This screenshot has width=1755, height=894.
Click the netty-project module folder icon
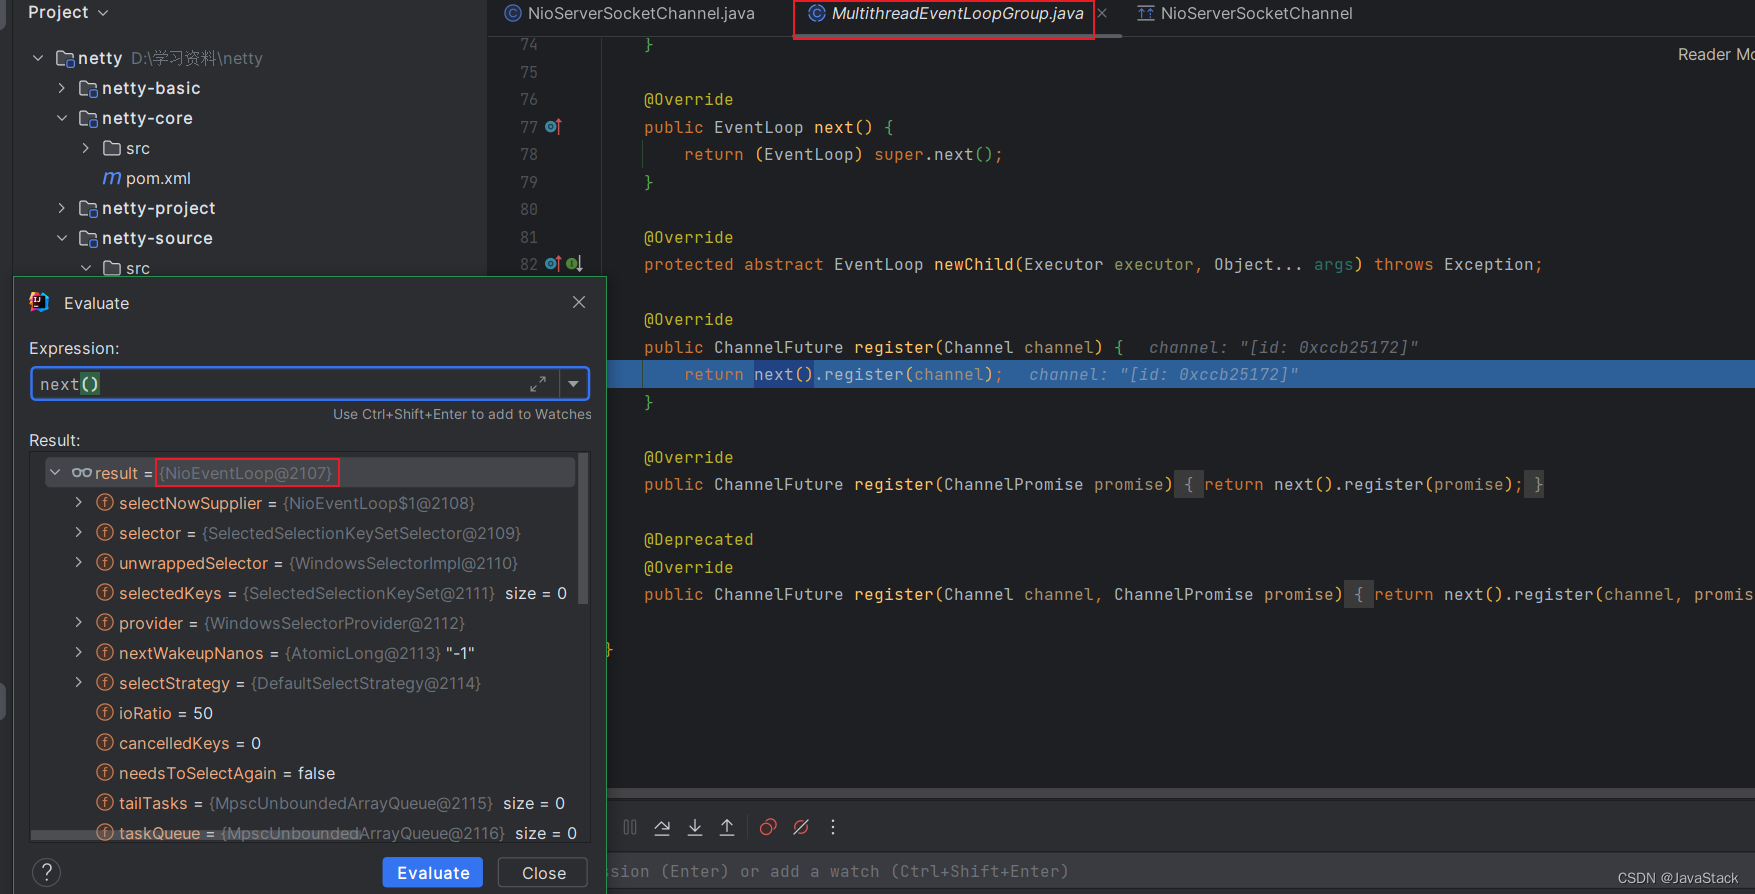[x=88, y=208]
